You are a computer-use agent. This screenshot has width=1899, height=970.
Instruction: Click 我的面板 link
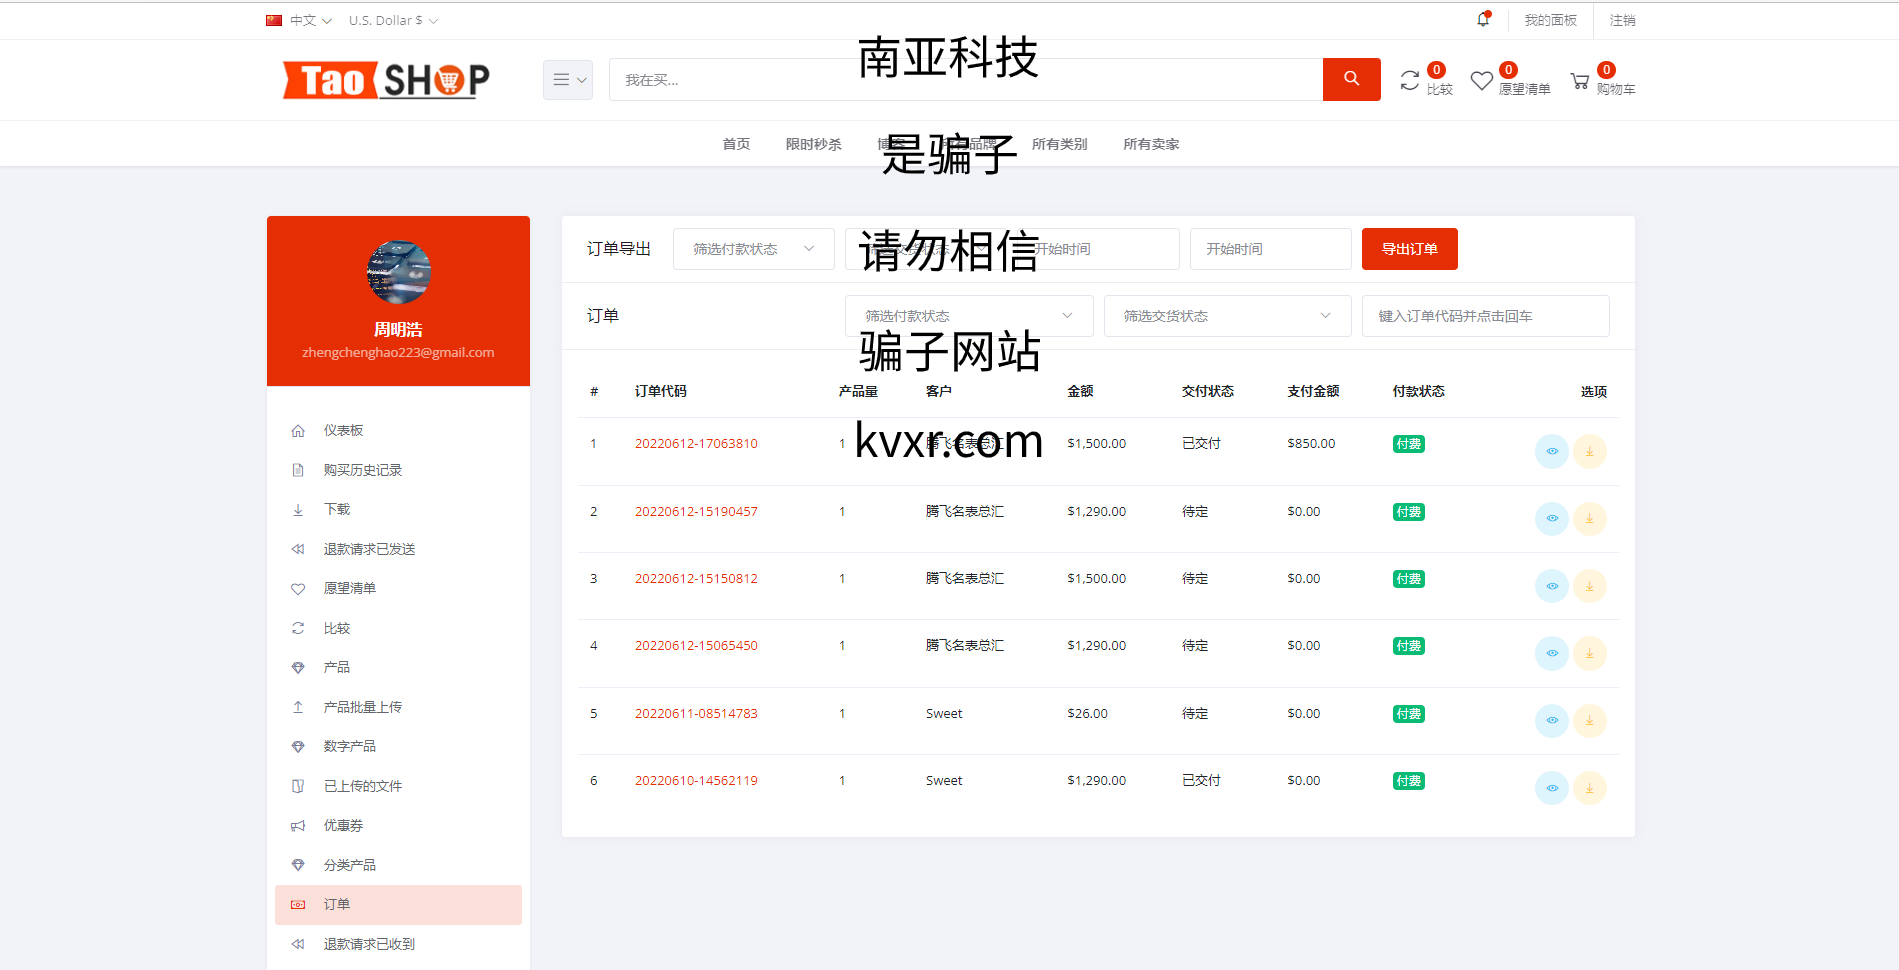tap(1550, 20)
